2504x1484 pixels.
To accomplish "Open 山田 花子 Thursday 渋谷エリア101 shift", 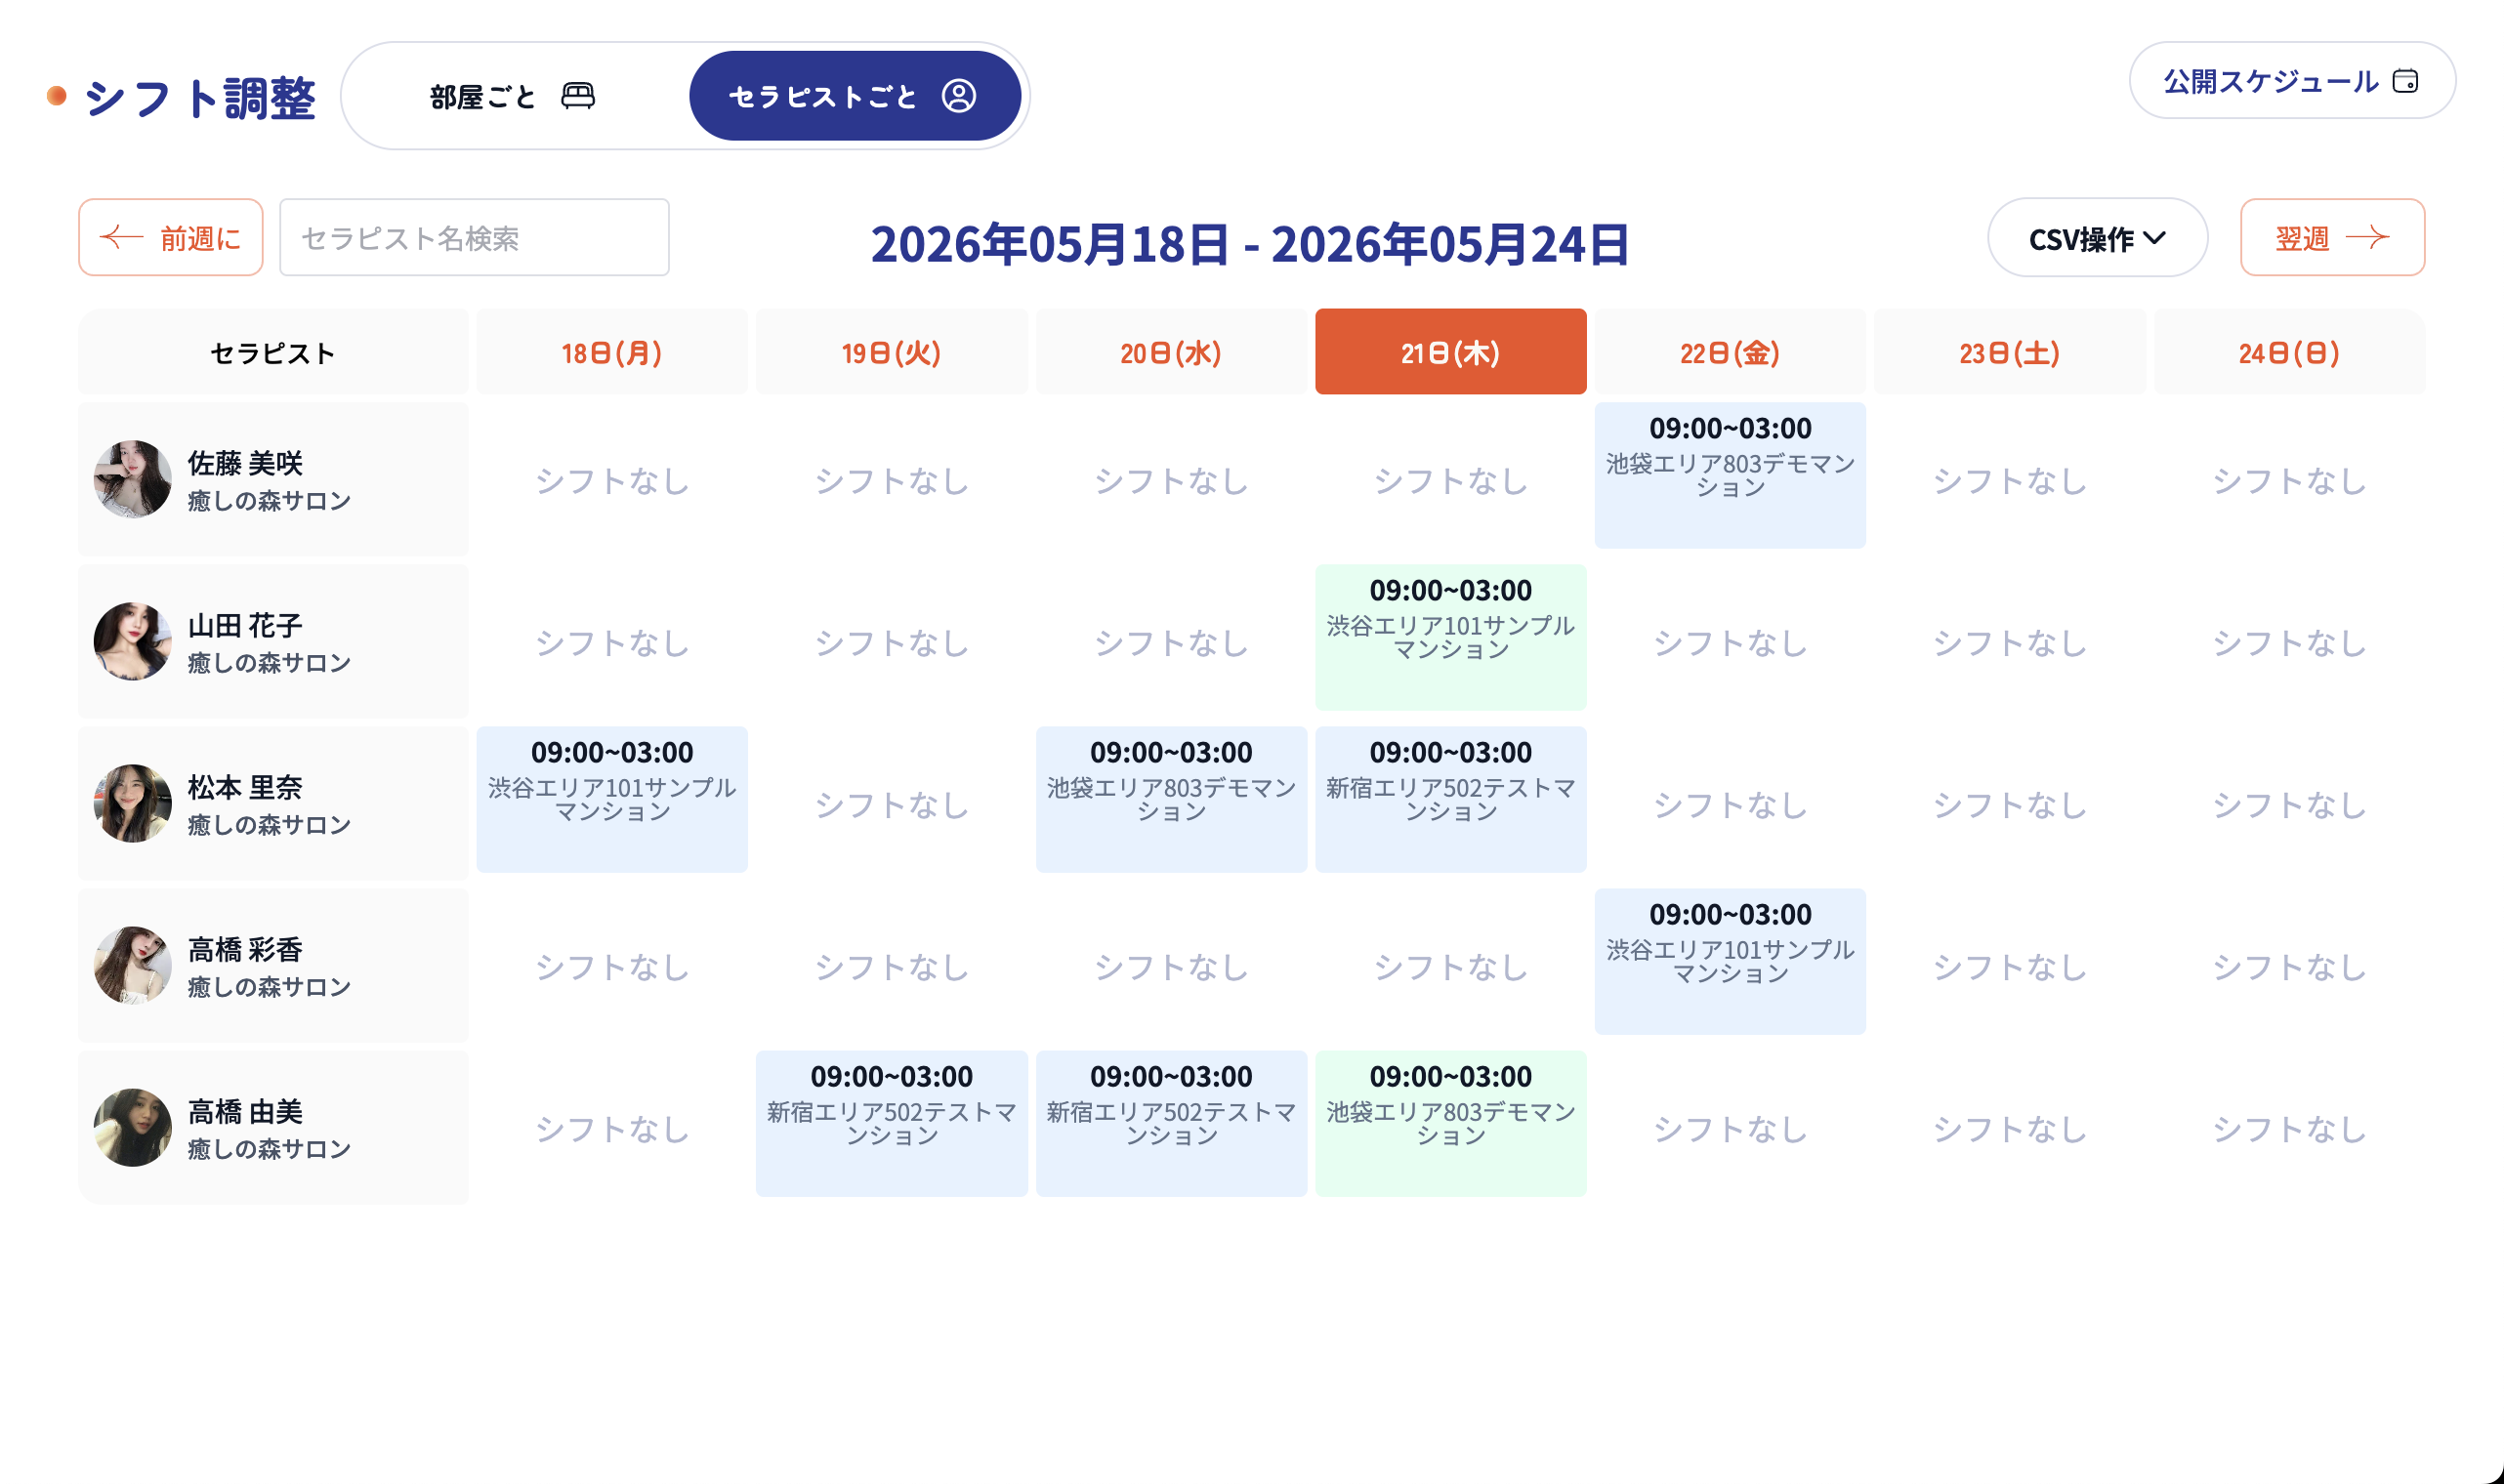I will point(1450,637).
